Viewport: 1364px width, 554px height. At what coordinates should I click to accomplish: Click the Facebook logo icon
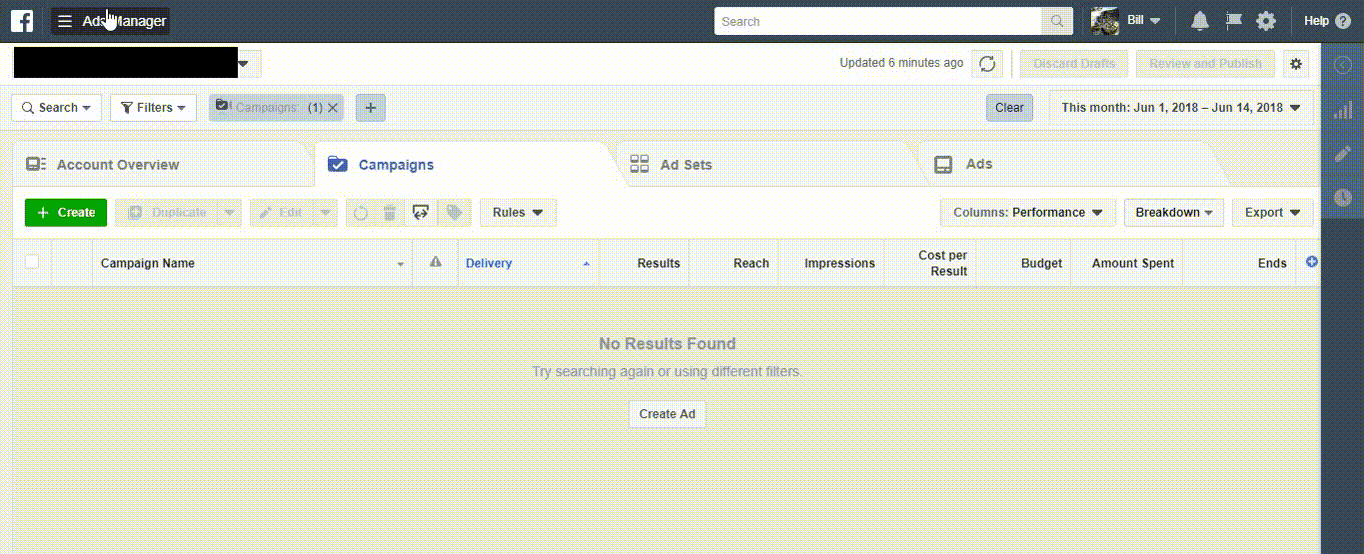pos(22,21)
